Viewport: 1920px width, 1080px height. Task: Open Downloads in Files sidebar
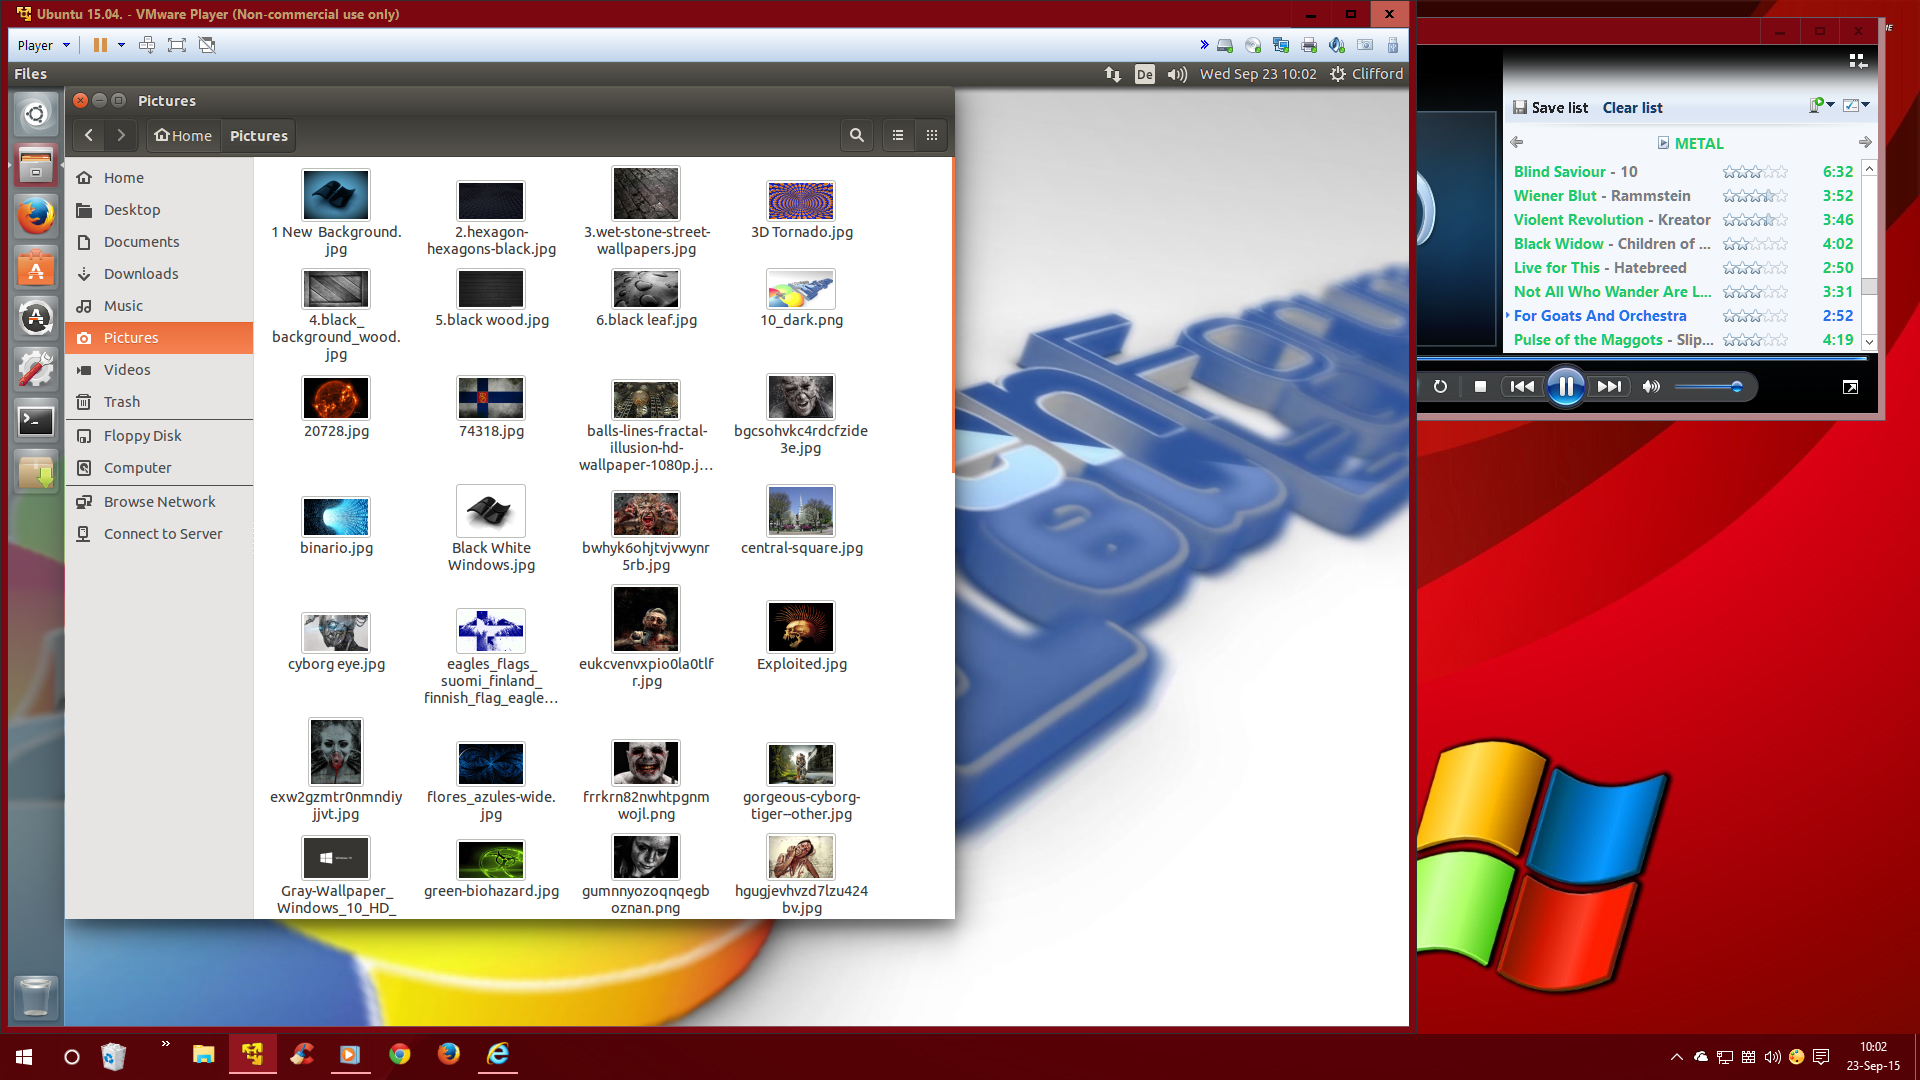[x=159, y=274]
